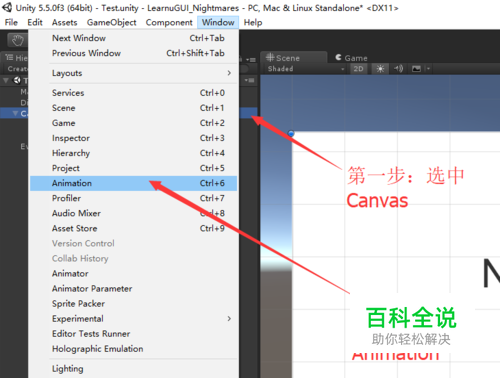The height and width of the screenshot is (378, 500).
Task: Open the Animator window
Action: pyautogui.click(x=133, y=274)
